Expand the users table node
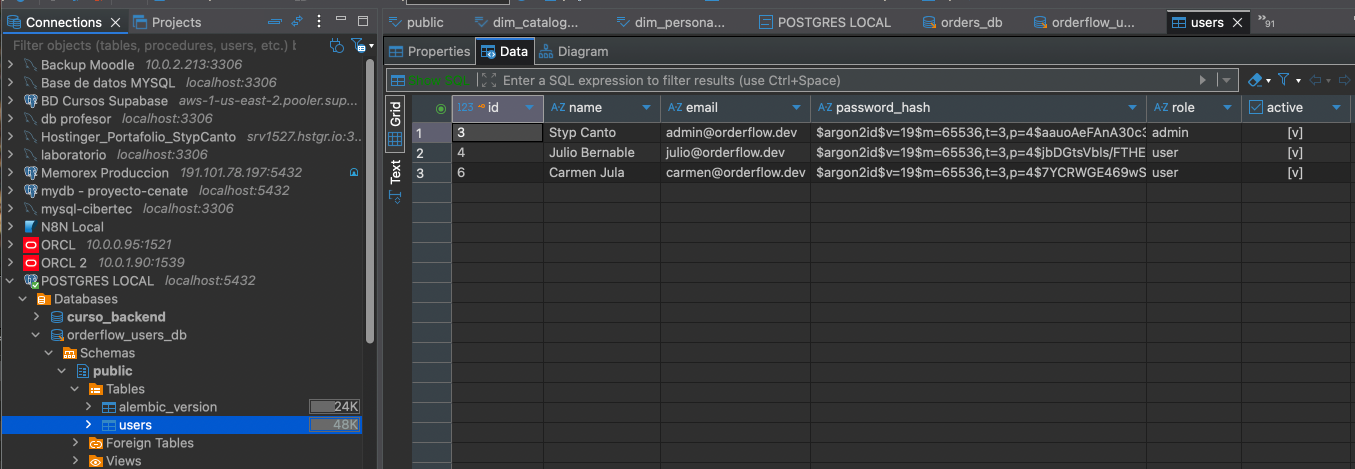This screenshot has height=469, width=1355. 88,425
